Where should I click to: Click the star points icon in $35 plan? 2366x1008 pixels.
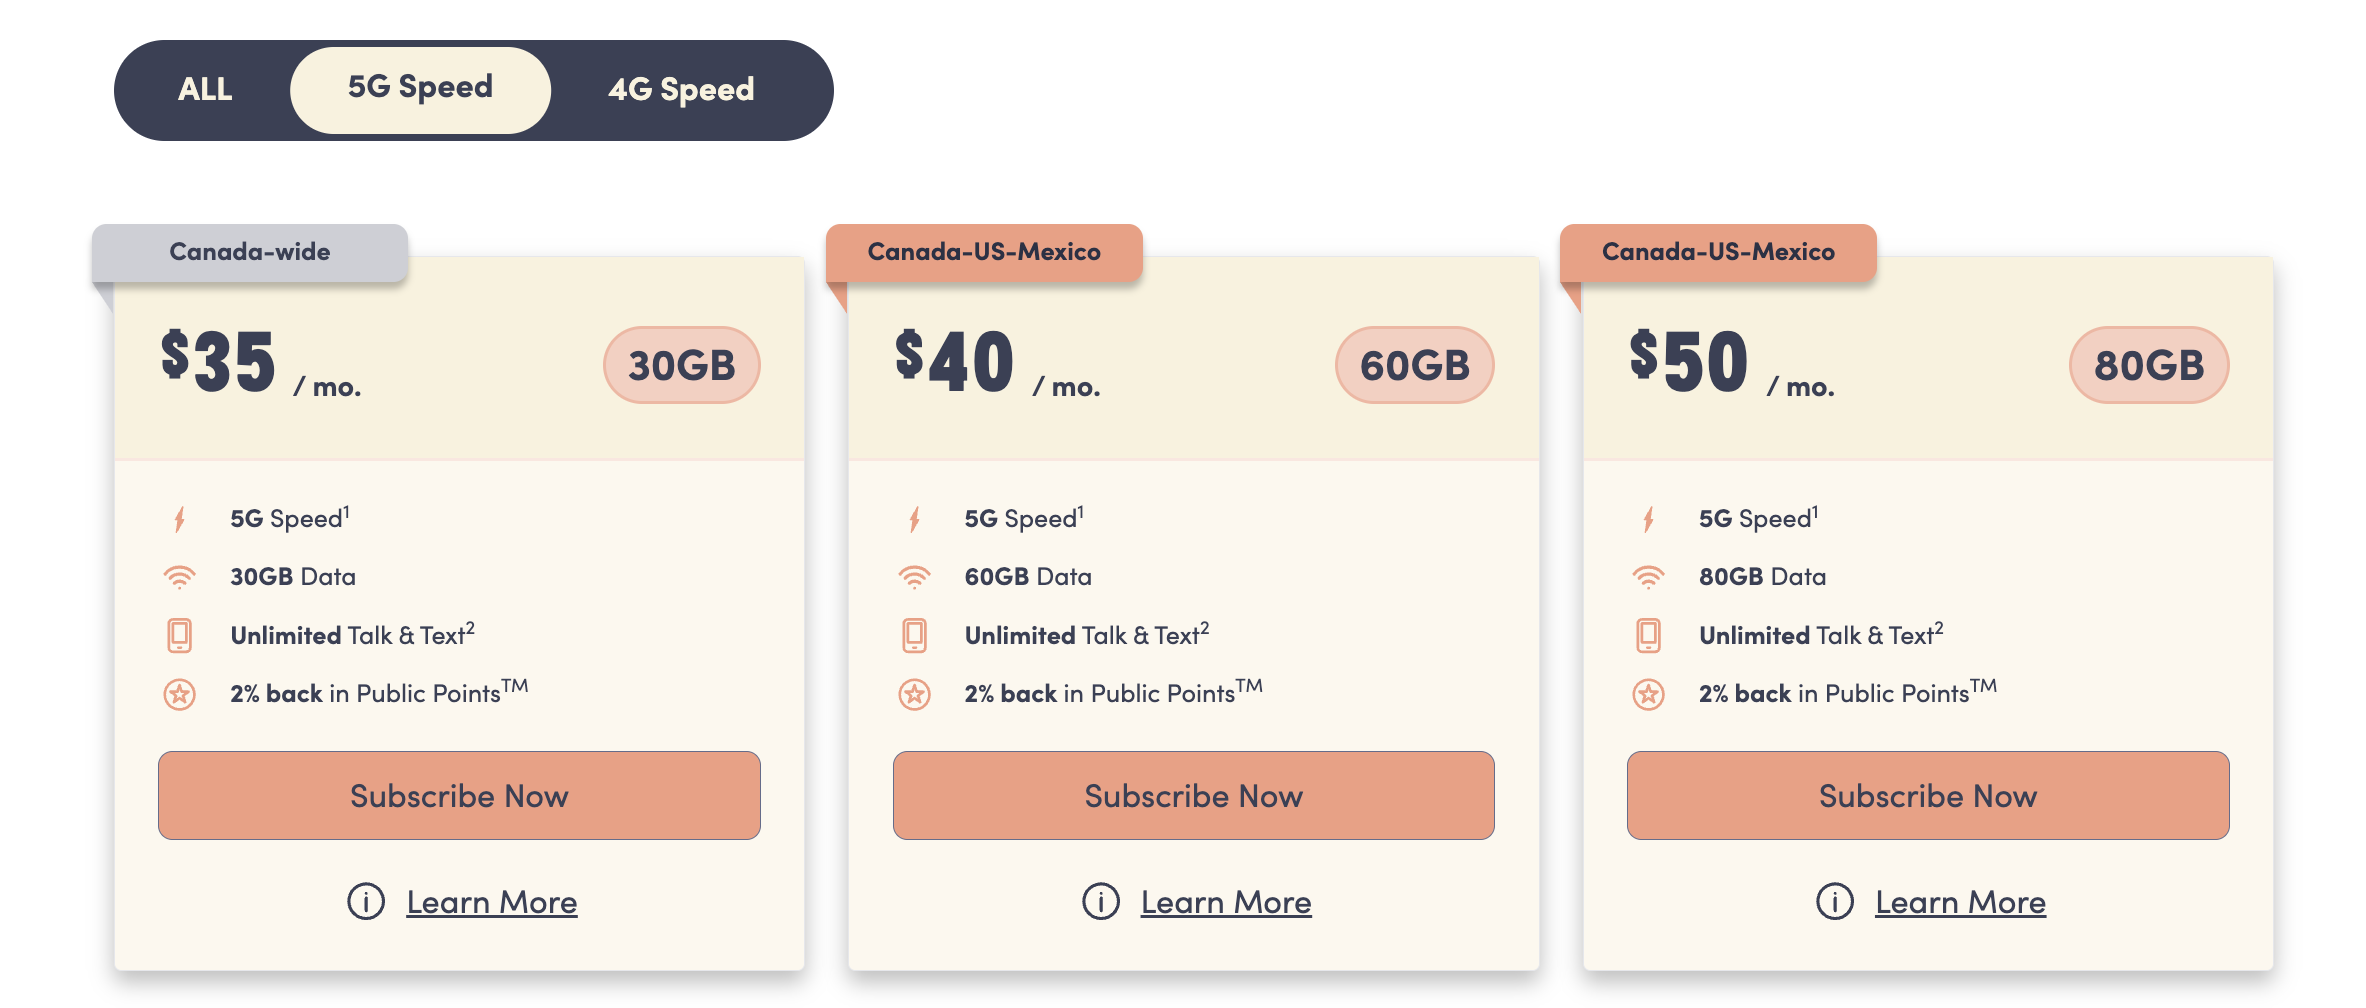pos(180,694)
